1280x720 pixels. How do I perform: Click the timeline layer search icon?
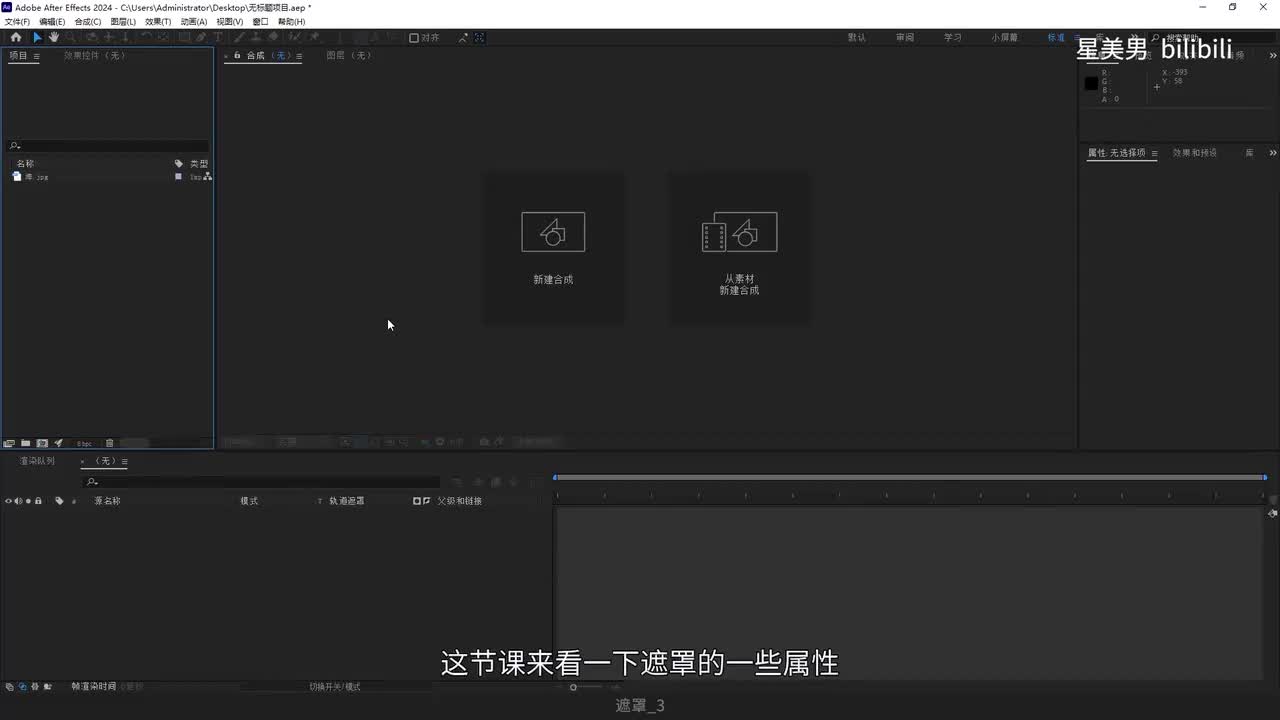coord(92,482)
